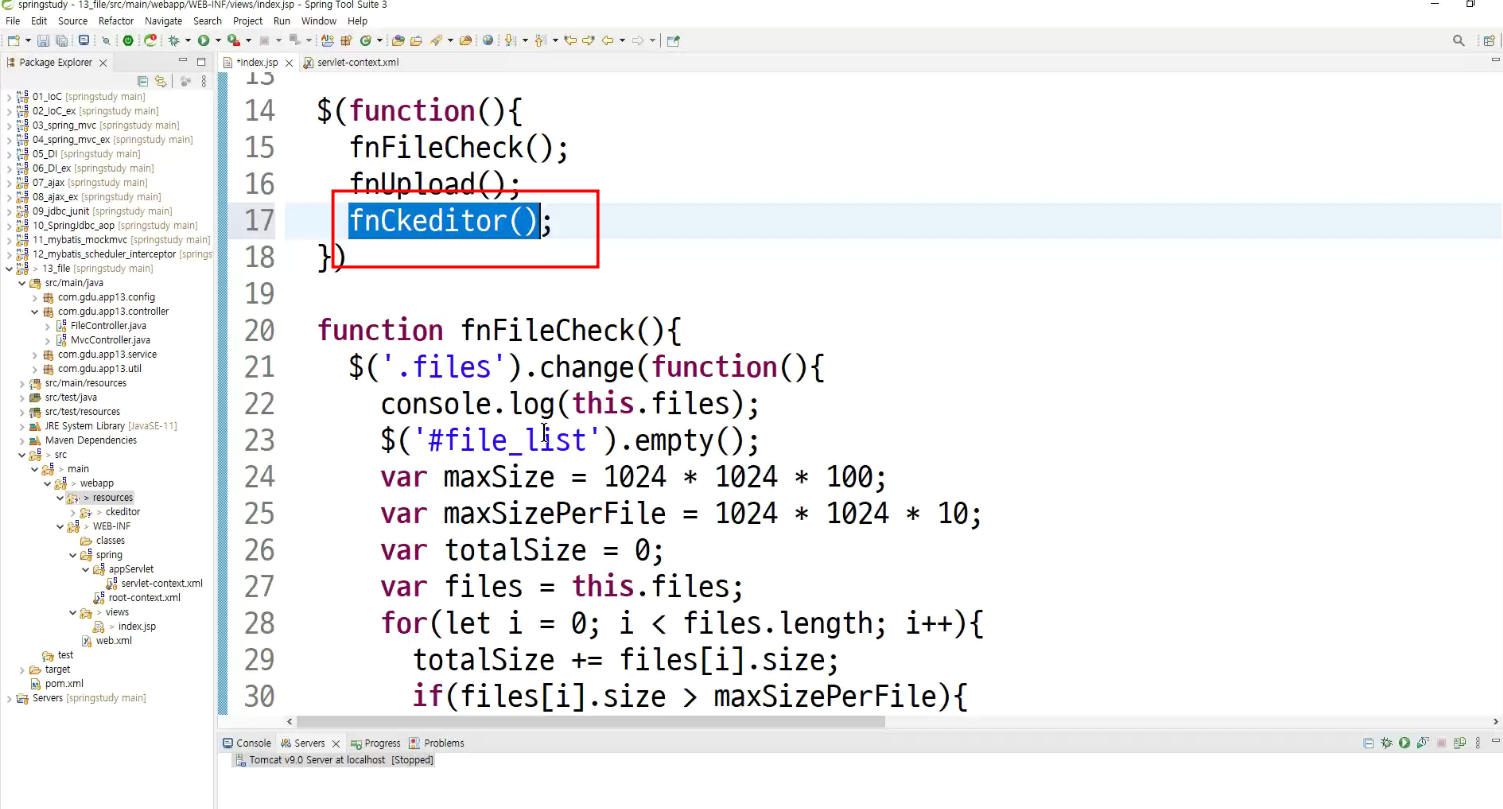Start server in debug mode in Servers view
Viewport: 1503px width, 809px height.
[x=1386, y=743]
